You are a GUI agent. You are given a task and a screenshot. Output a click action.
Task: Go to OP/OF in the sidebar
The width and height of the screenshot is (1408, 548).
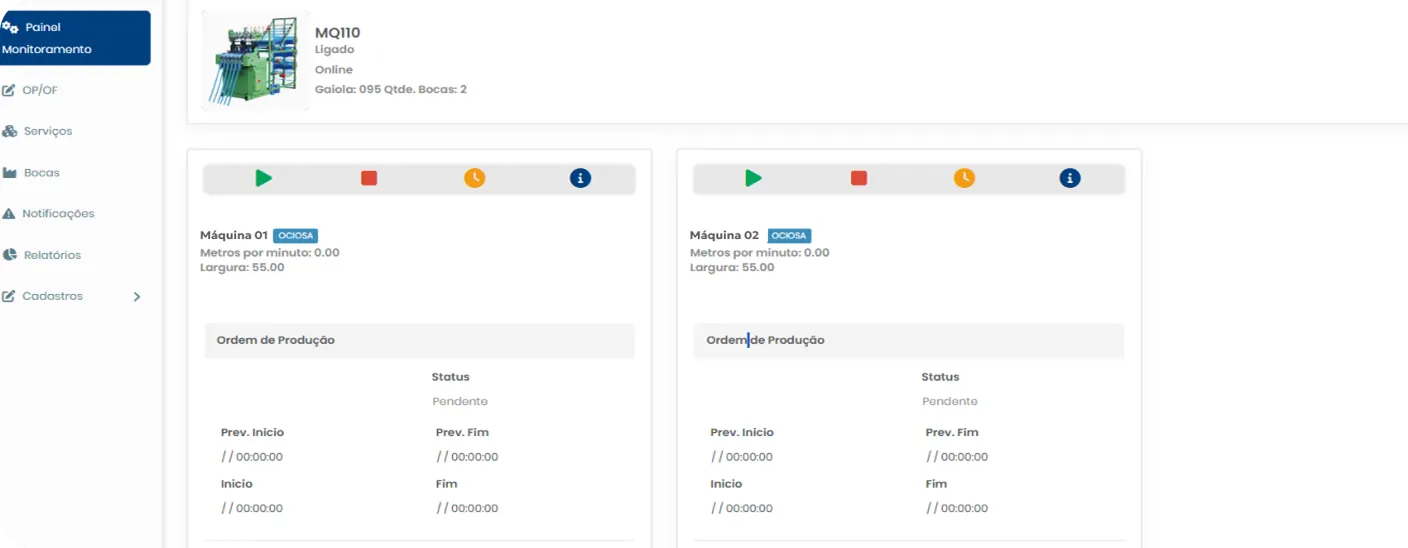[40, 90]
